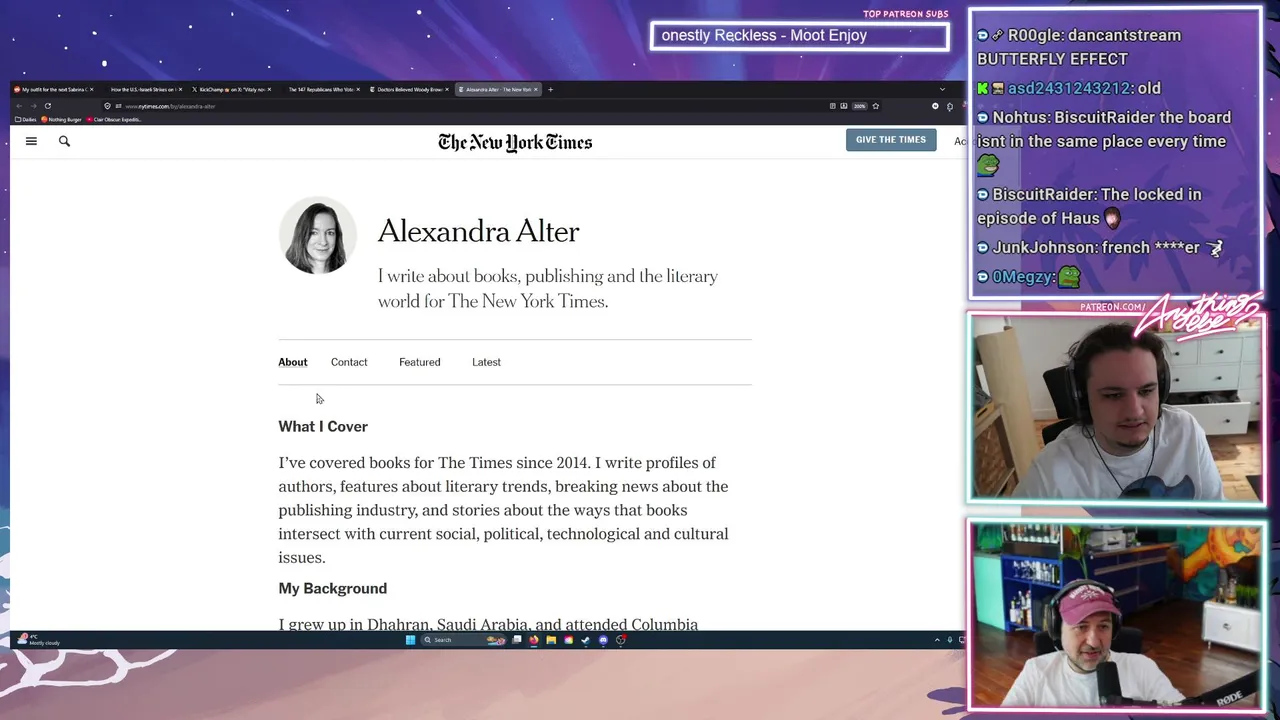Screen dimensions: 1280x720
Task: Click the GIVE THE TIMES button
Action: click(x=891, y=140)
